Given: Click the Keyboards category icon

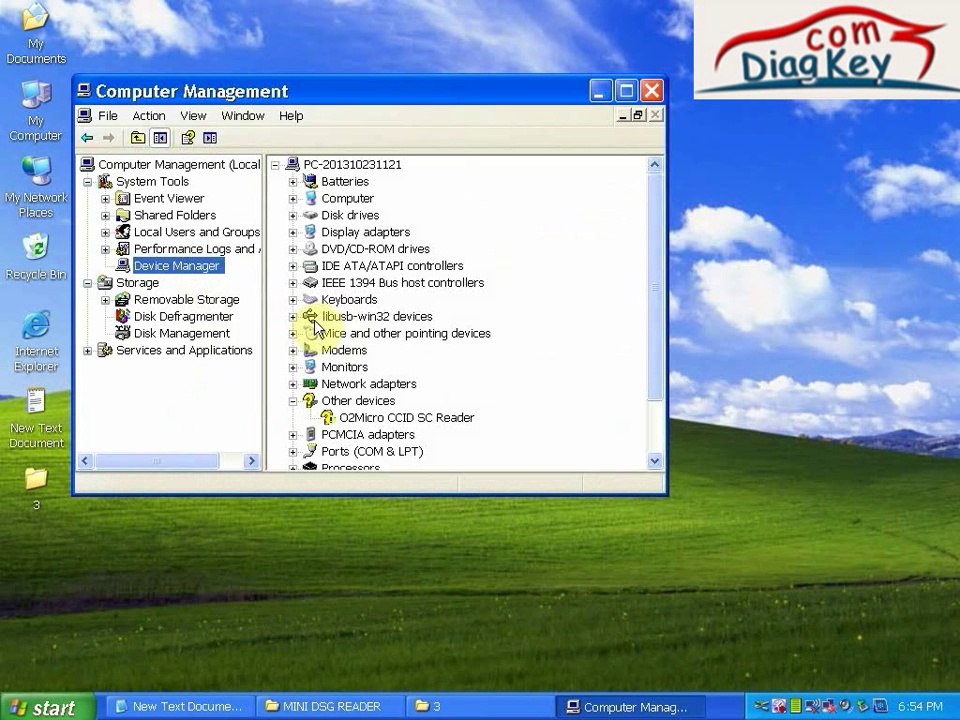Looking at the screenshot, I should pos(310,299).
